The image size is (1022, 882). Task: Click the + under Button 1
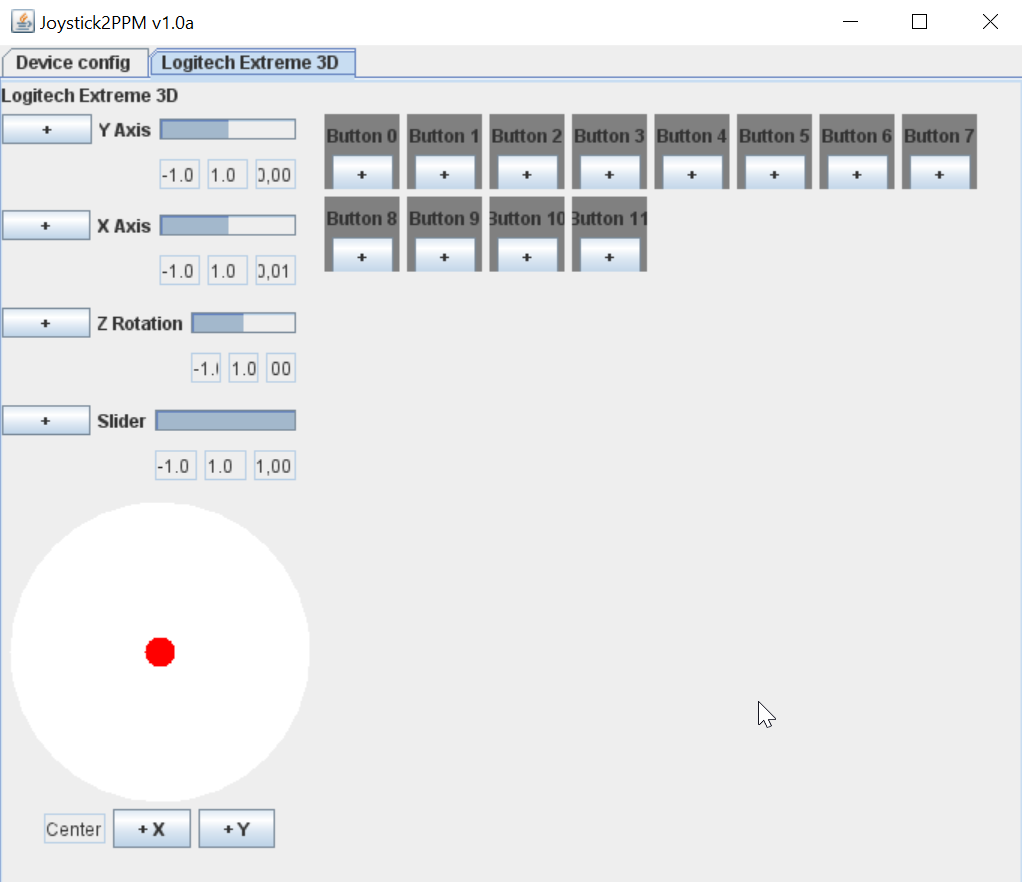(445, 173)
